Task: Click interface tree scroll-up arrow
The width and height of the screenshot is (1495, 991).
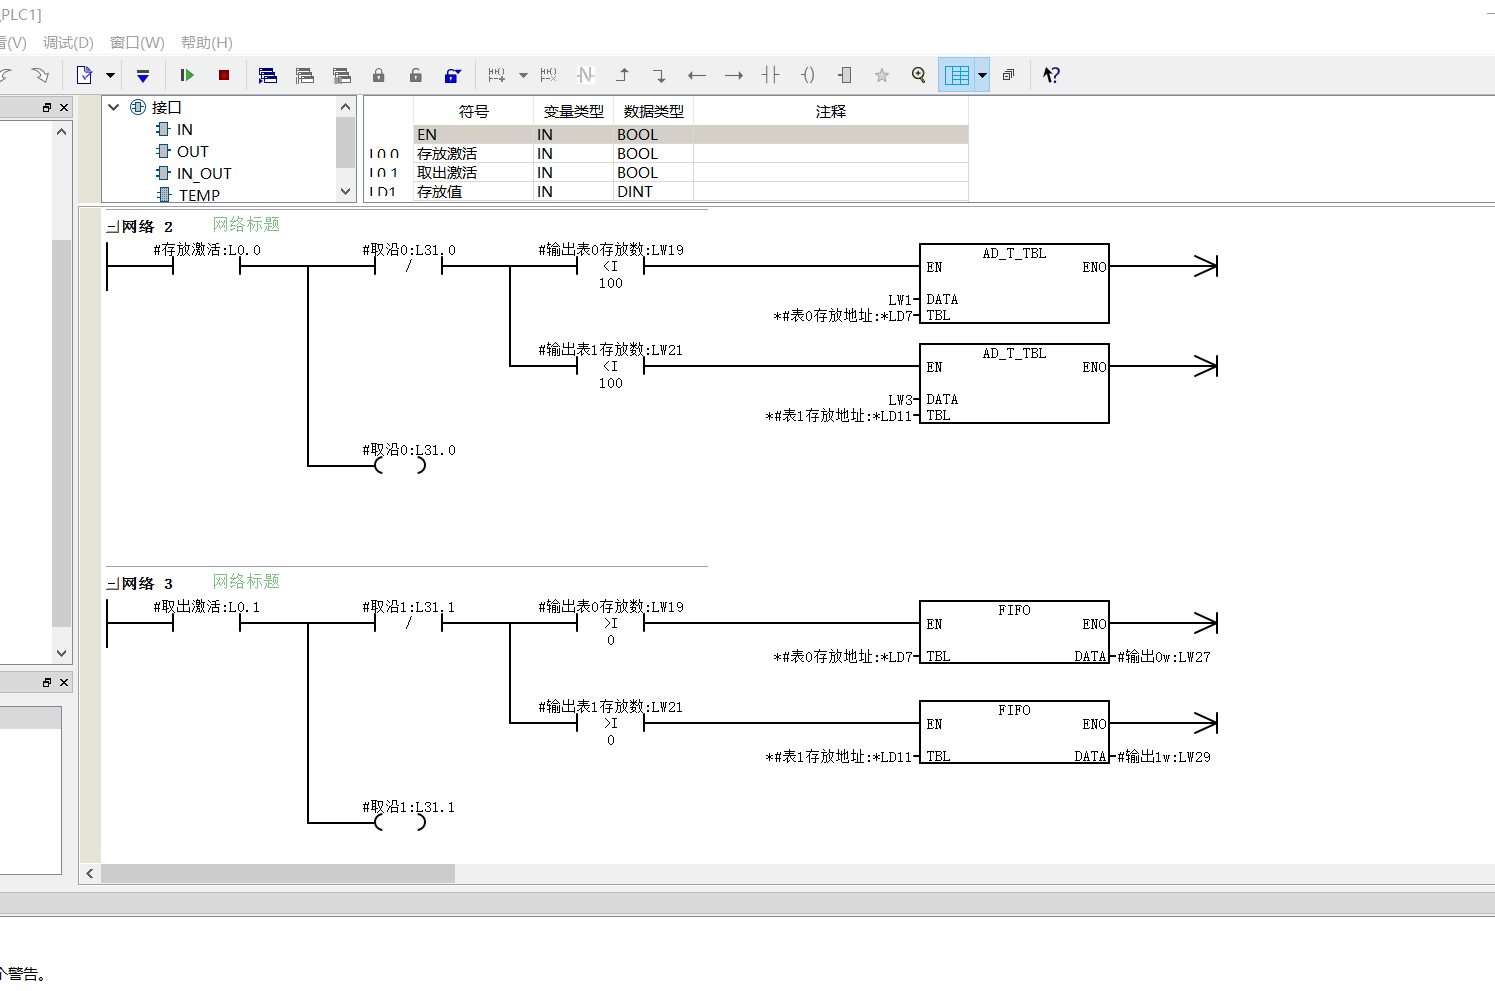Action: click(346, 107)
